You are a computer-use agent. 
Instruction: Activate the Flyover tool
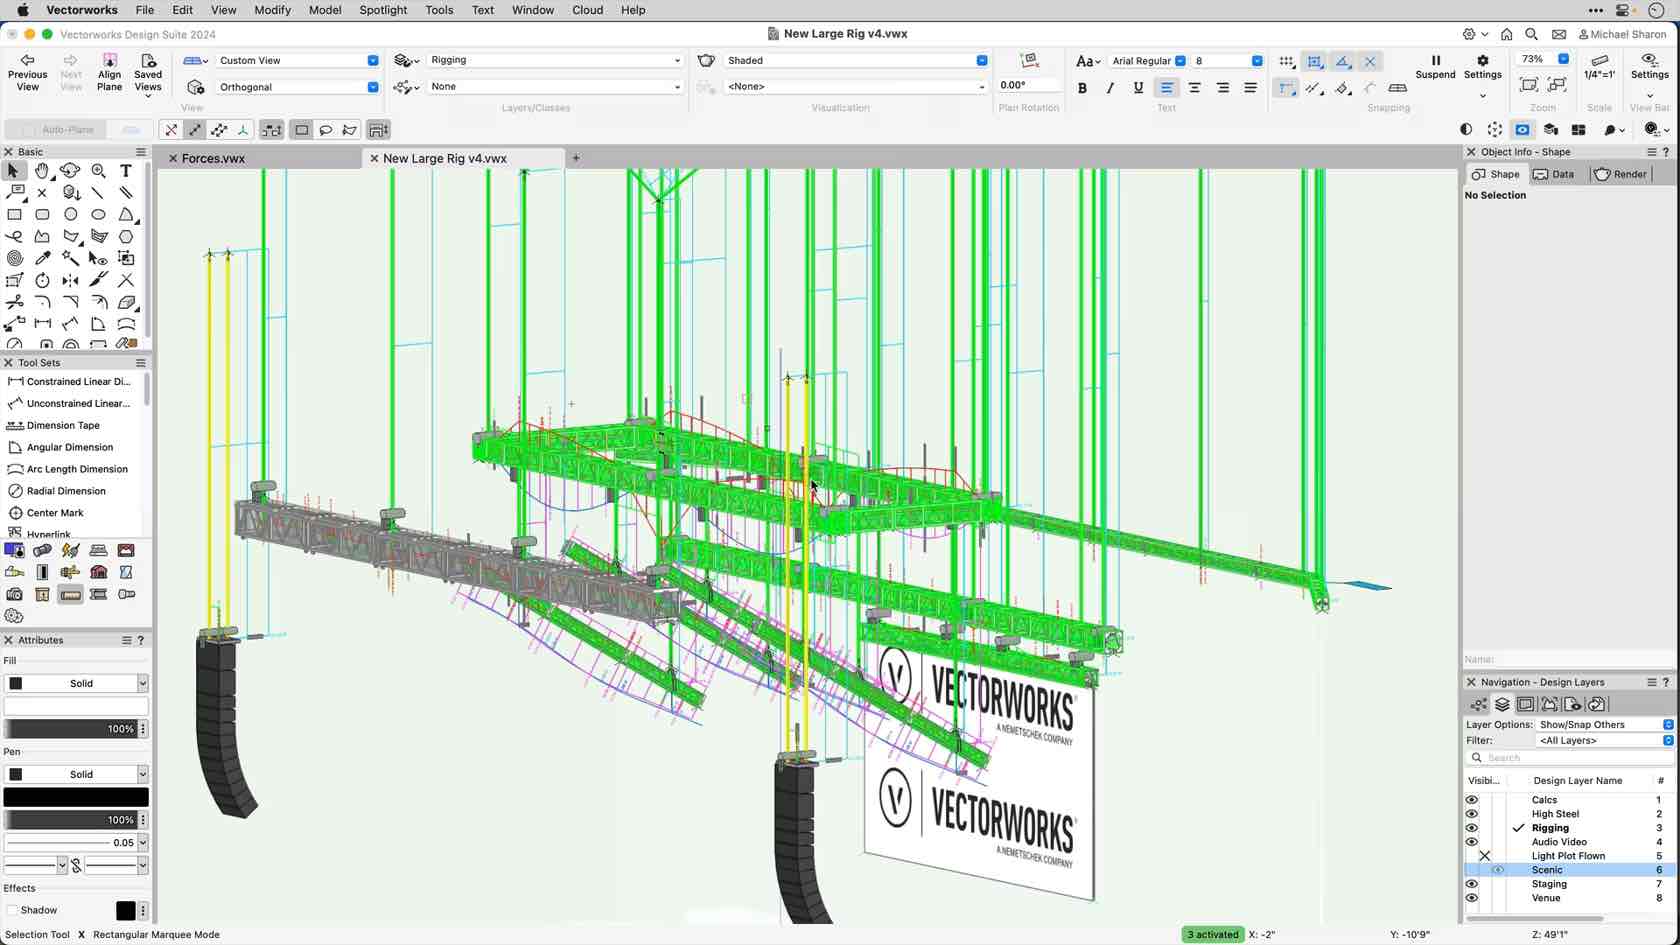(x=70, y=171)
